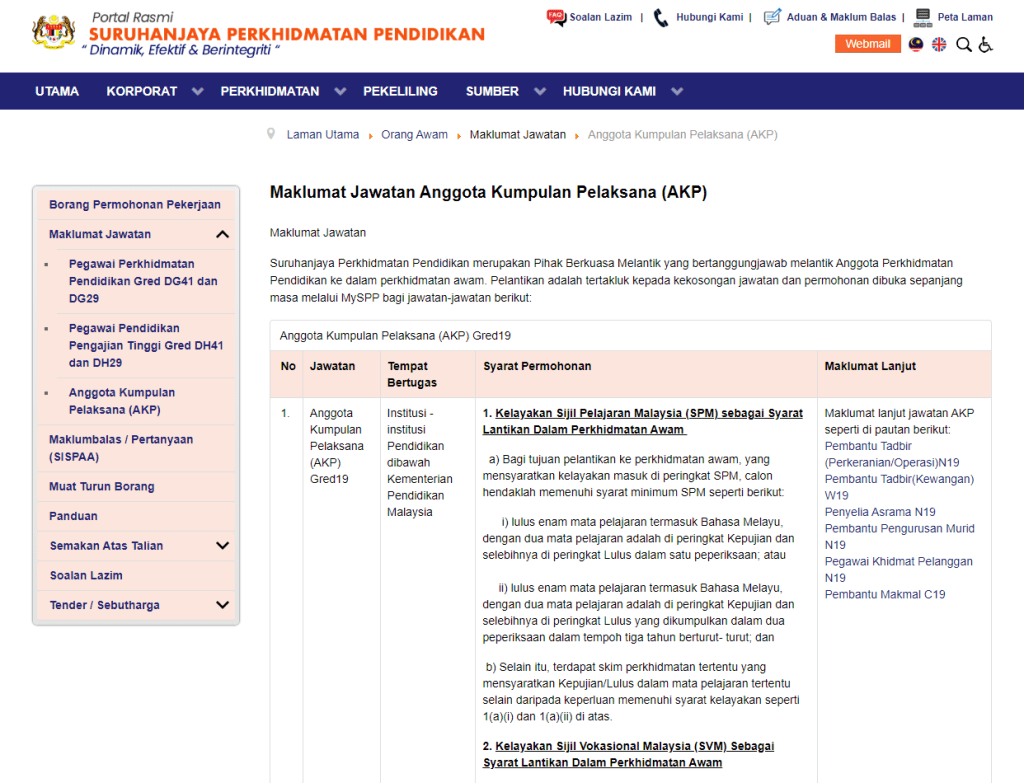
Task: Open Hubungi Kami link in top header
Action: point(709,17)
